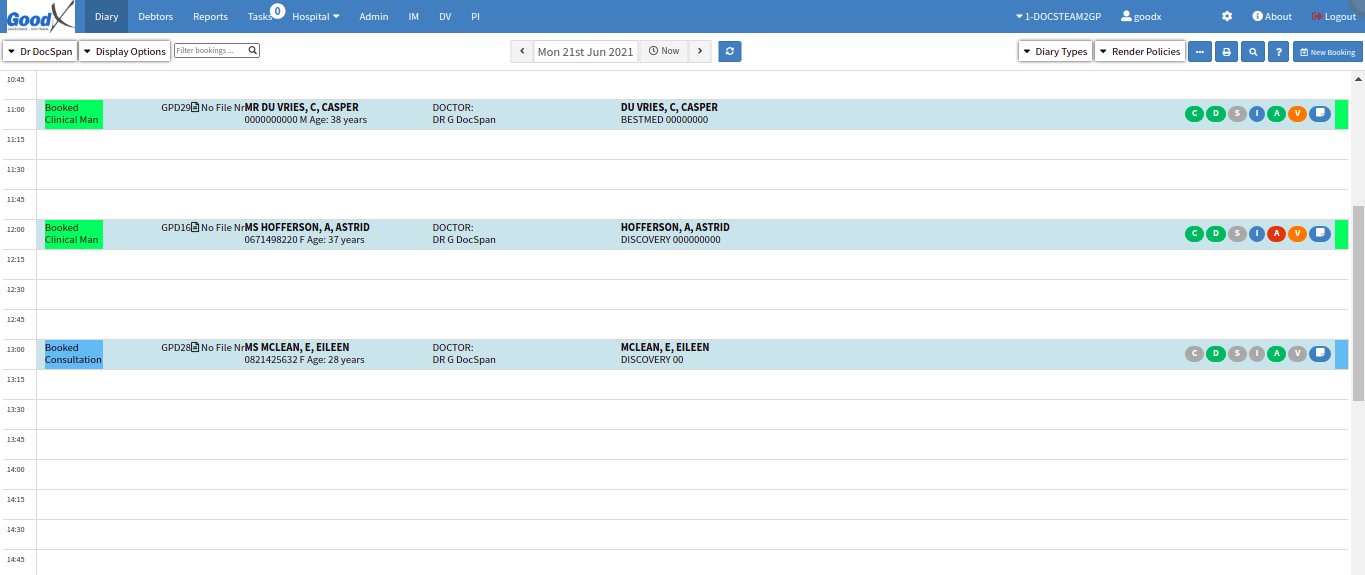
Task: Open the Display Options dropdown
Action: [124, 51]
